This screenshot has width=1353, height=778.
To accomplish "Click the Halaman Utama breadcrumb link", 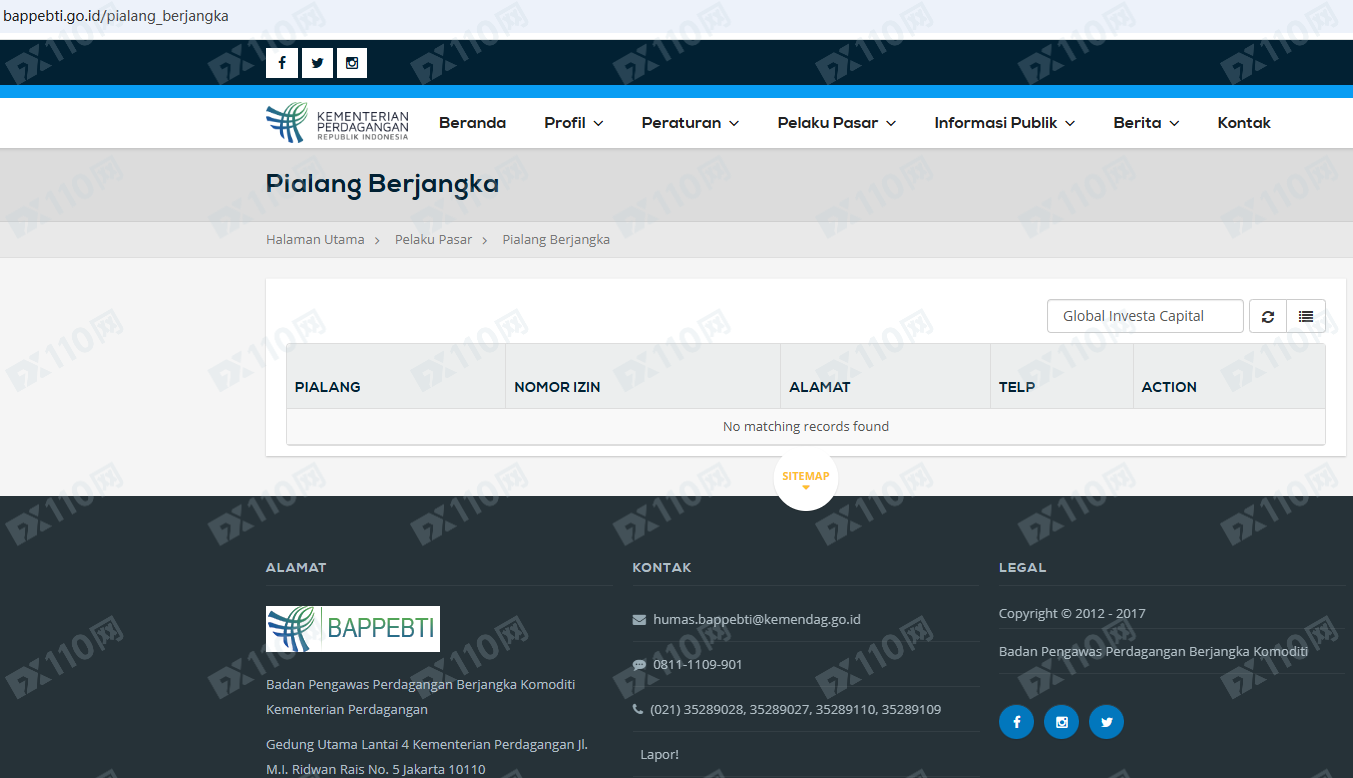I will pyautogui.click(x=315, y=240).
